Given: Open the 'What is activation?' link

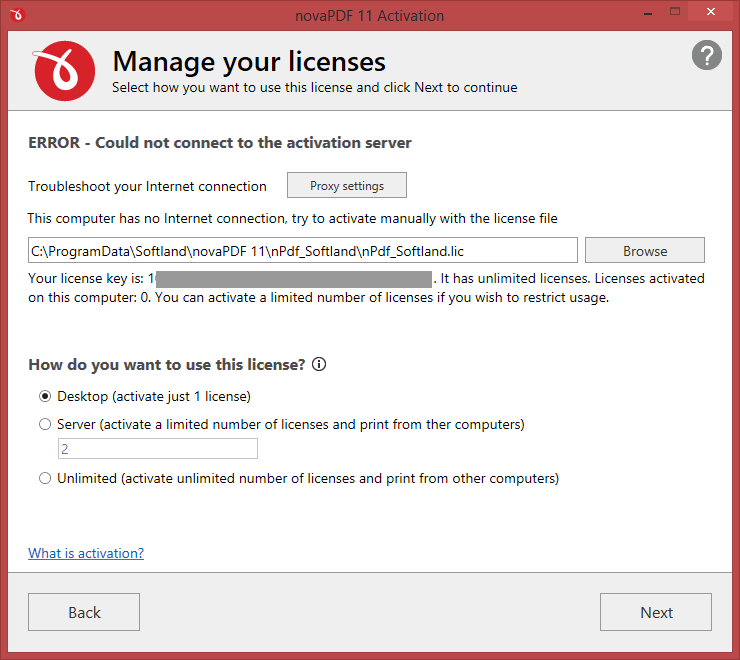Looking at the screenshot, I should click(86, 553).
